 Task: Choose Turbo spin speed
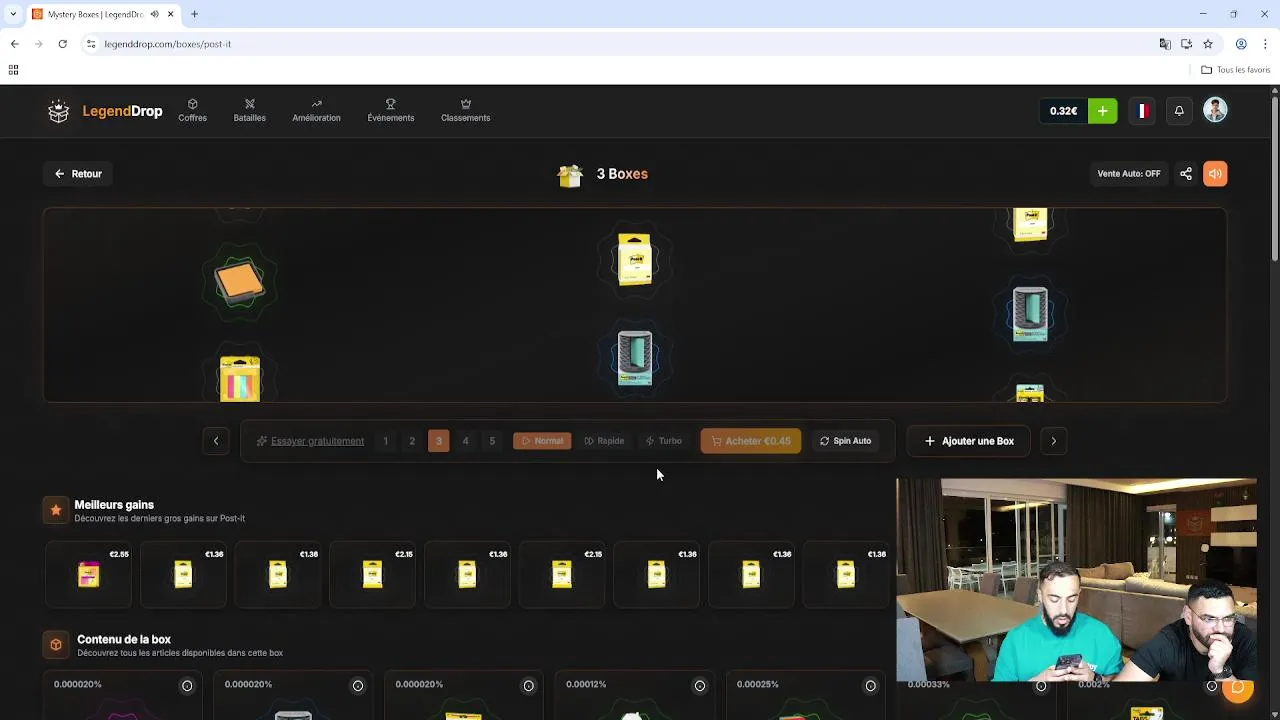(x=664, y=441)
